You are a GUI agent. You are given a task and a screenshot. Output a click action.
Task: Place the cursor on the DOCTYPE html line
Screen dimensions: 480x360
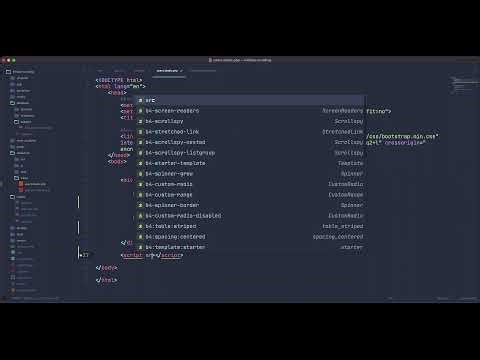click(x=119, y=80)
